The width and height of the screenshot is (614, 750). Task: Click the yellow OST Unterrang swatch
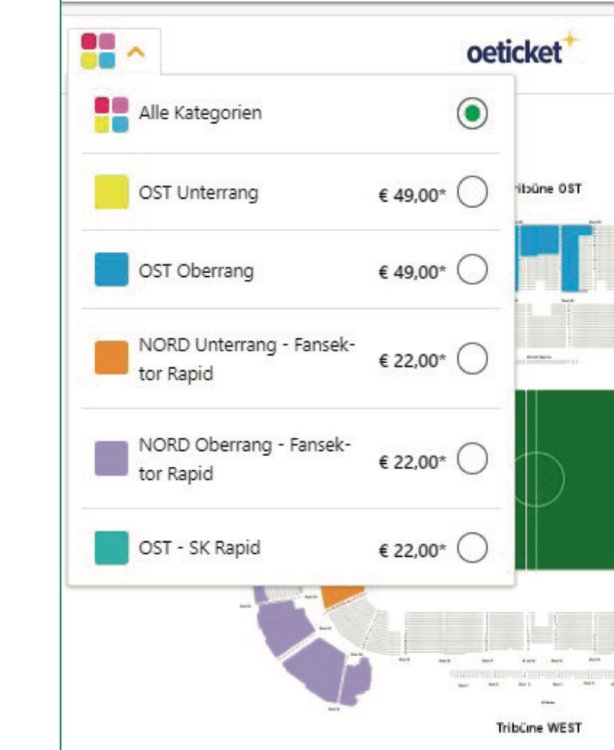(112, 192)
